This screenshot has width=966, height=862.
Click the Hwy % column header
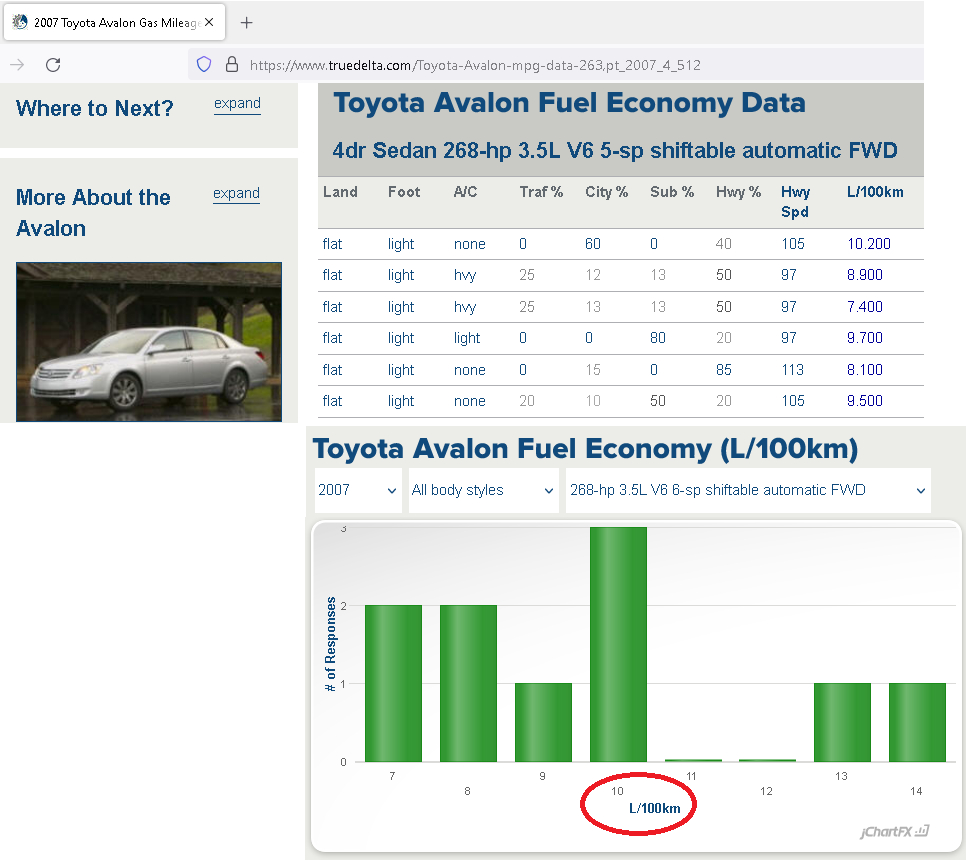(738, 192)
